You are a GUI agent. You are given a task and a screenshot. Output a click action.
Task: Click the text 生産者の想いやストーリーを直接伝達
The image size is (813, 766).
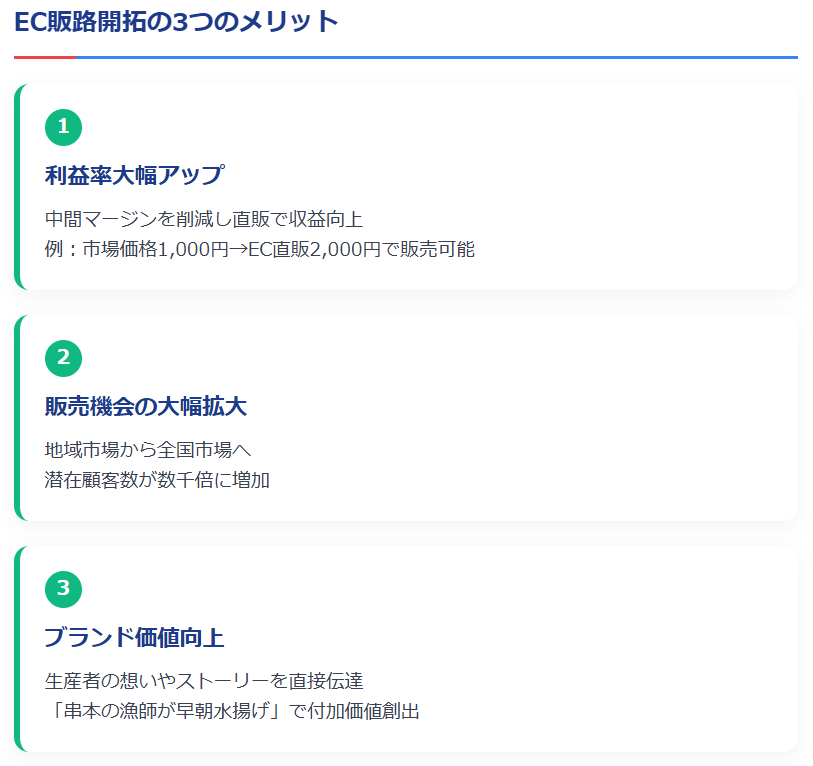[204, 680]
